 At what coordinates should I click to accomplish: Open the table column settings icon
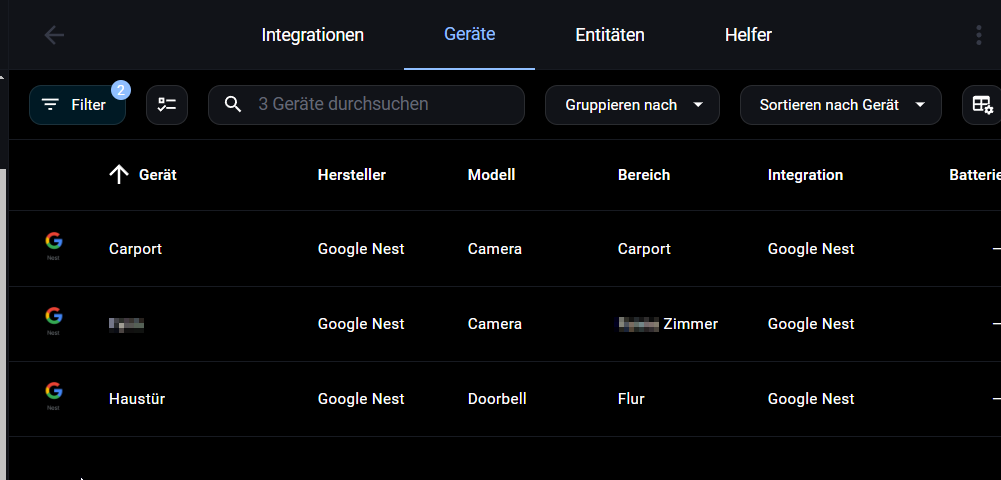click(982, 105)
